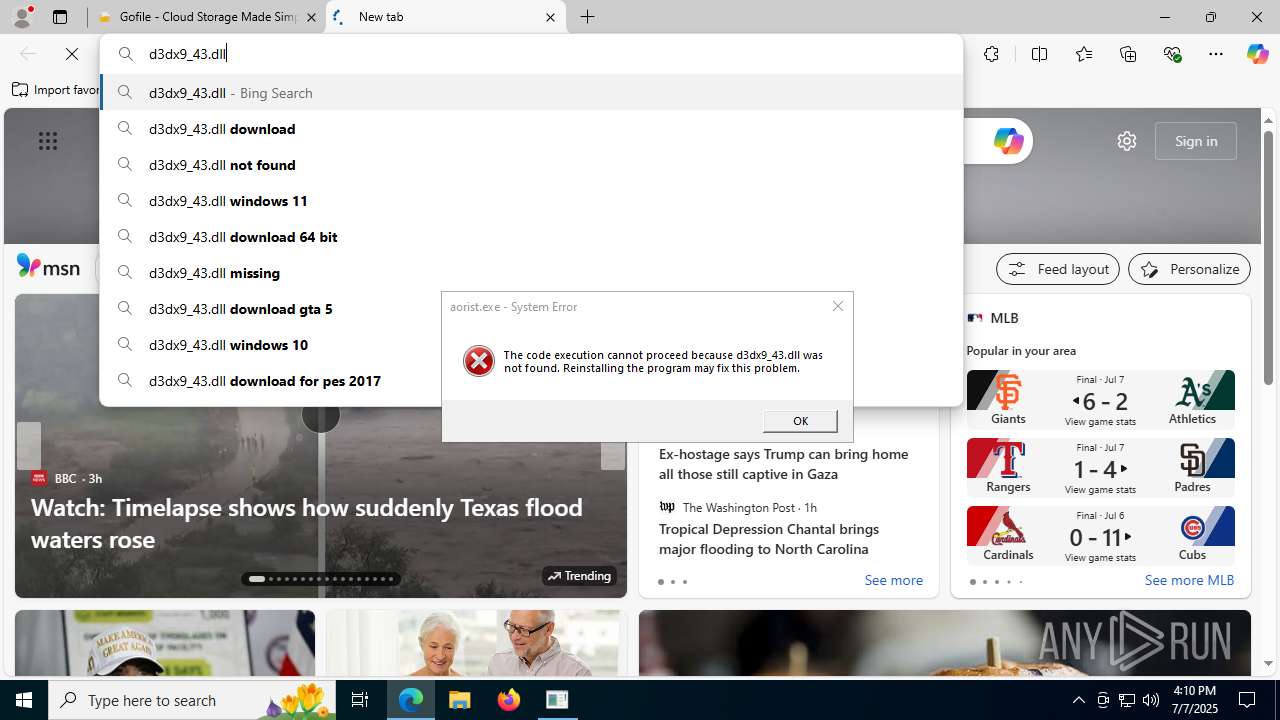Open Texas flood timelapse headline

[307, 523]
